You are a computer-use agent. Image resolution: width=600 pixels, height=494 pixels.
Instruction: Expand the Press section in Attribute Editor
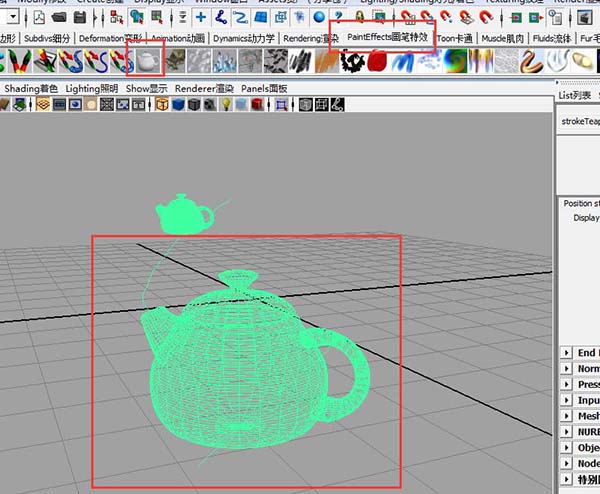(x=566, y=384)
